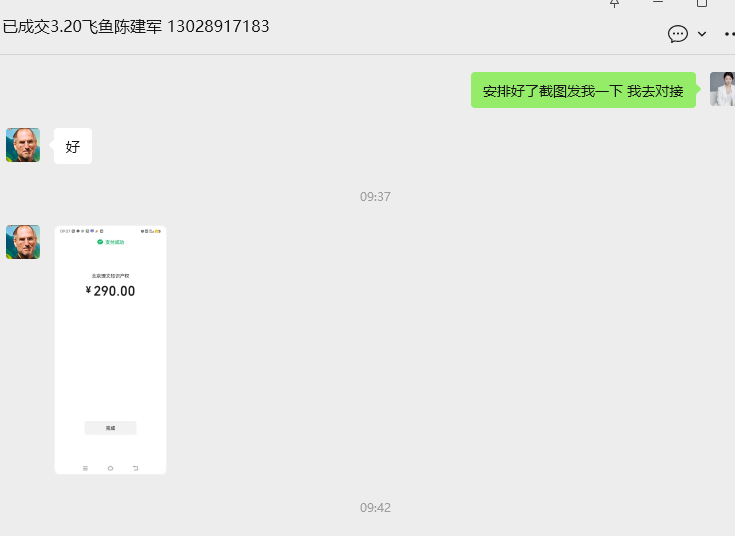Screen dimensions: 735x536
Task: Open contact avatar next to 好 message
Action: point(23,145)
